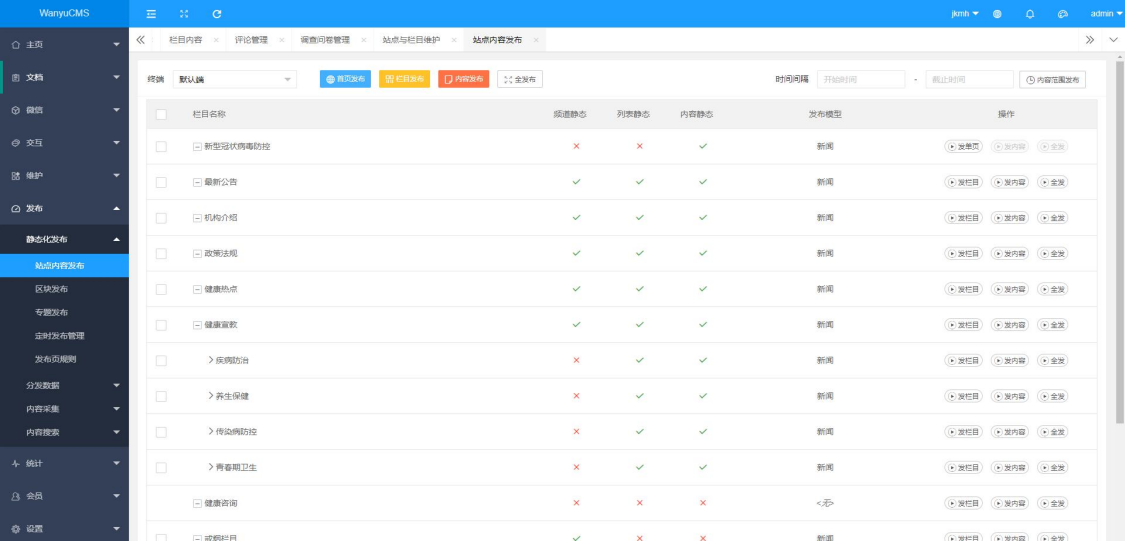The width and height of the screenshot is (1125, 541).
Task: Tick the checkbox for 最新公告 row
Action: [161, 182]
